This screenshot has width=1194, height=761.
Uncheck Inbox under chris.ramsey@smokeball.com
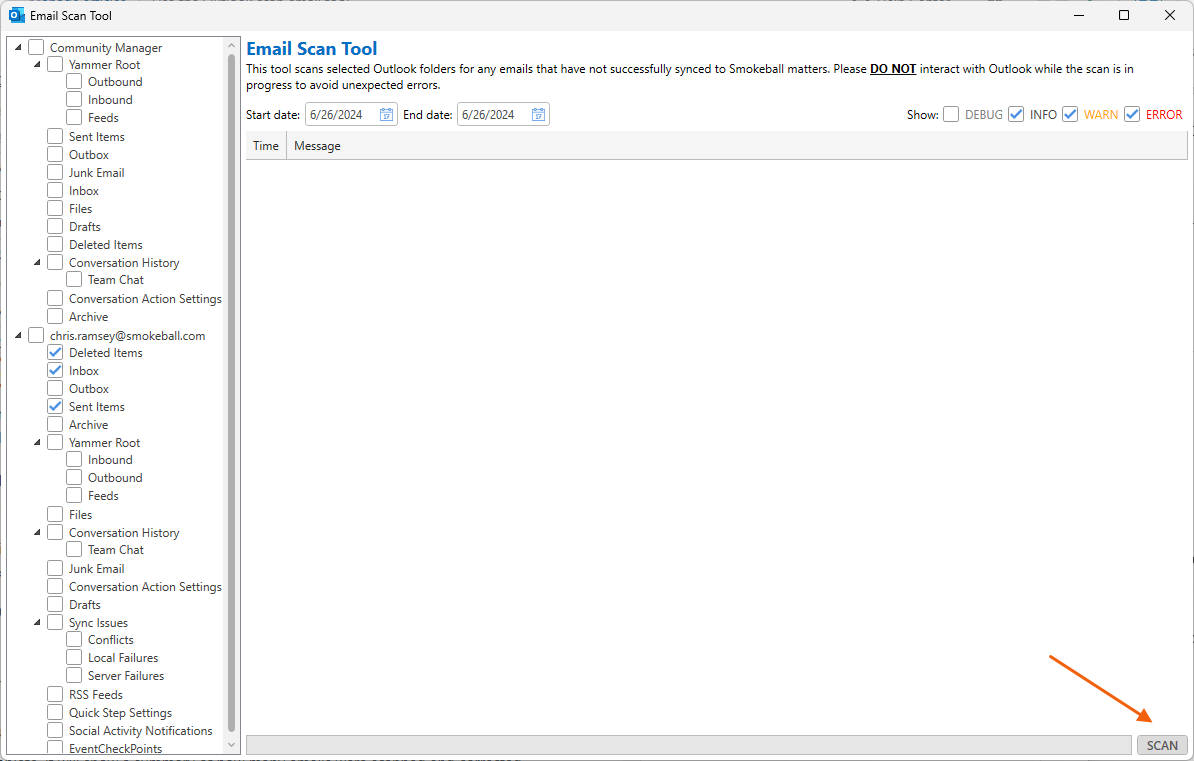pos(55,371)
